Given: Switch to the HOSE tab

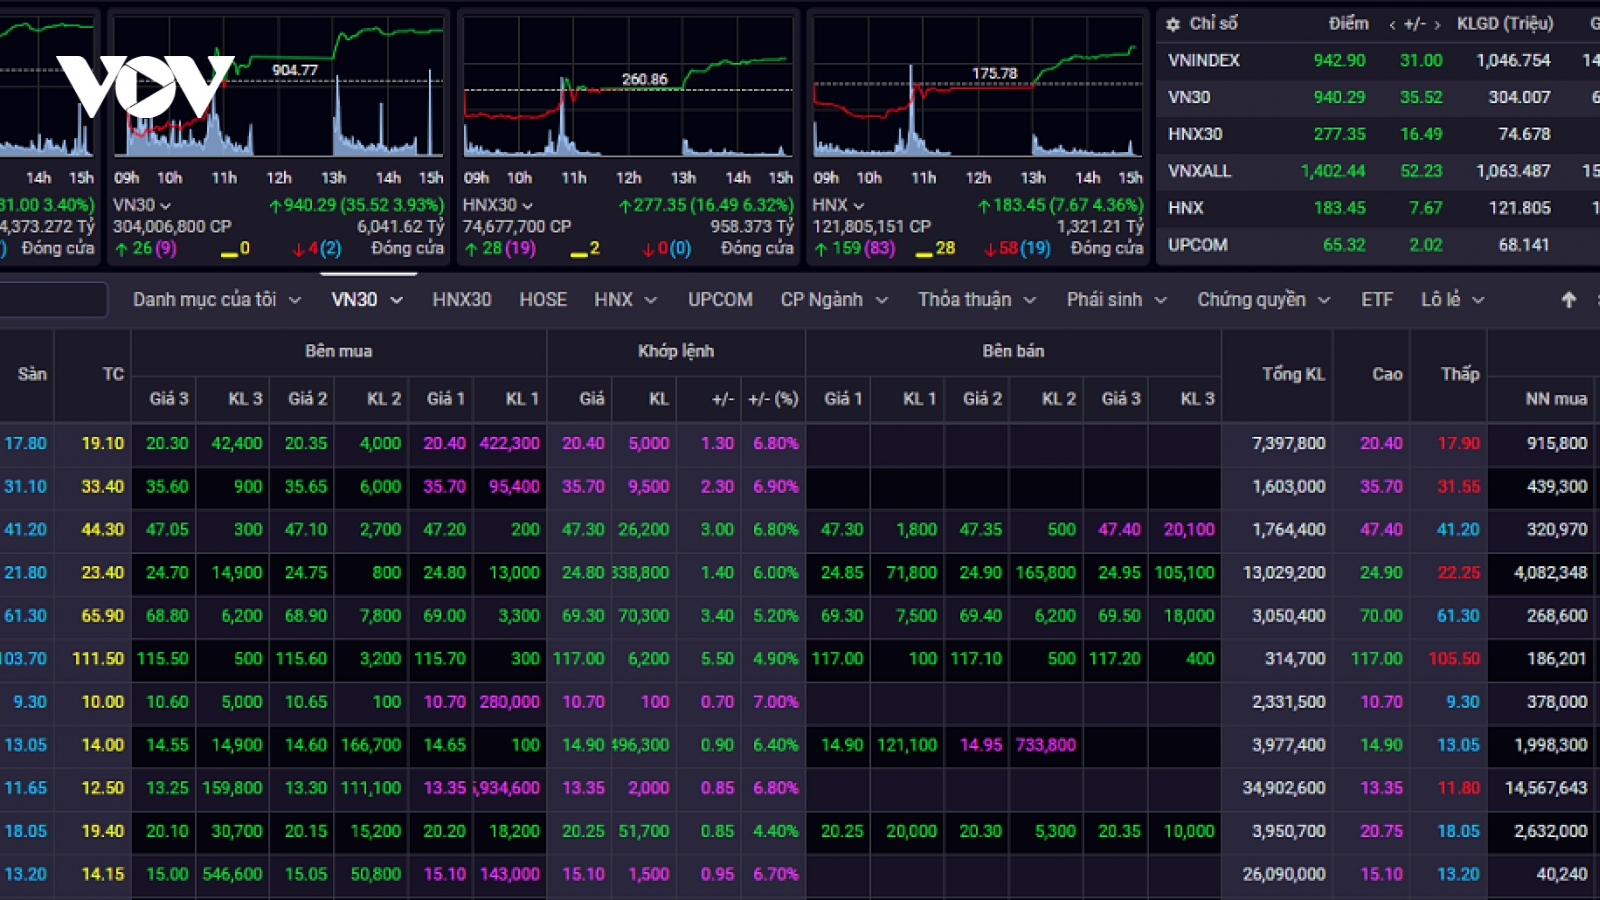Looking at the screenshot, I should coord(543,300).
